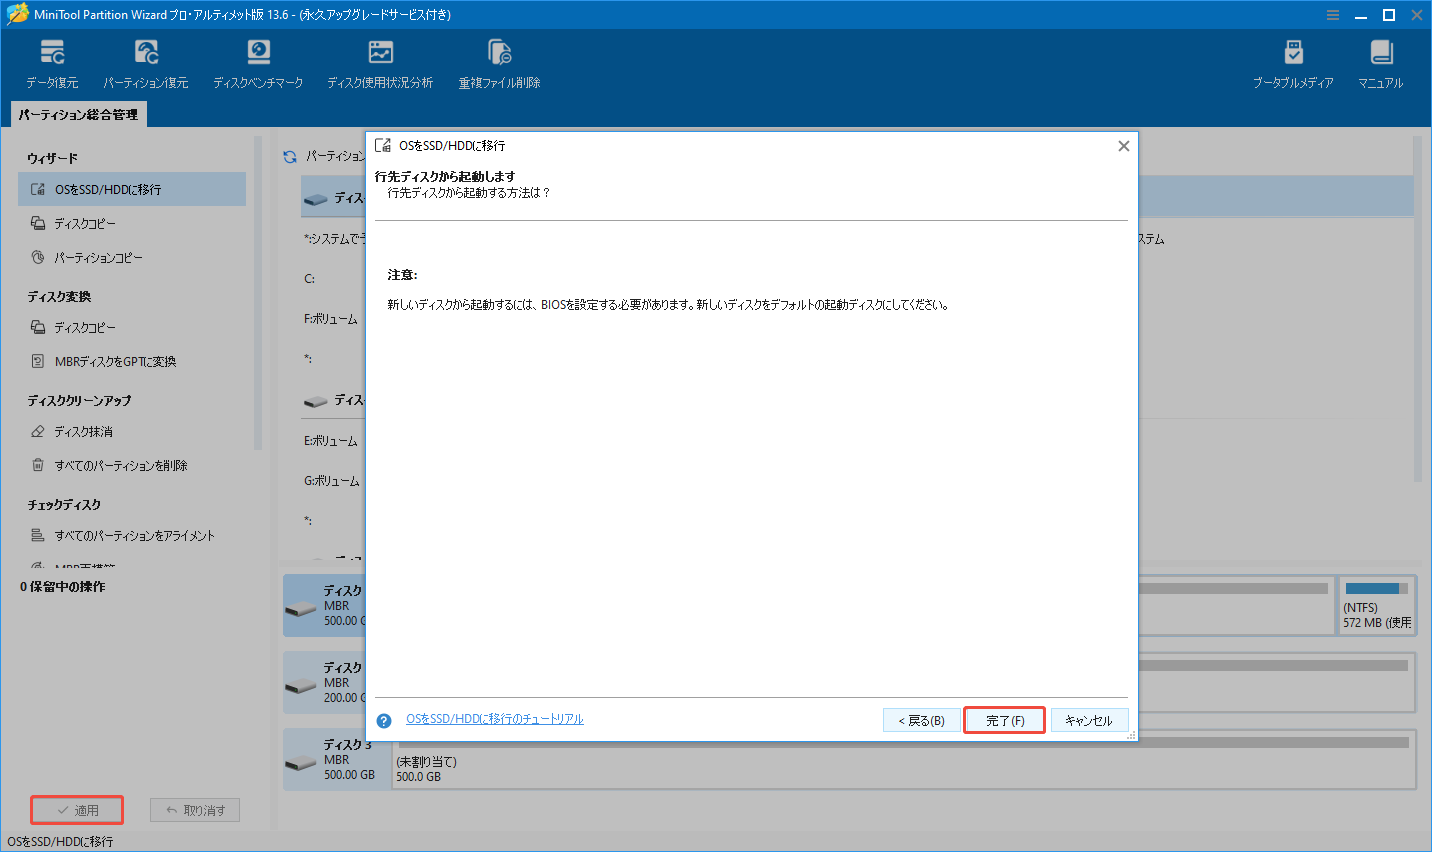Click the 完了(F) button to finish
1432x852 pixels.
(x=1004, y=719)
